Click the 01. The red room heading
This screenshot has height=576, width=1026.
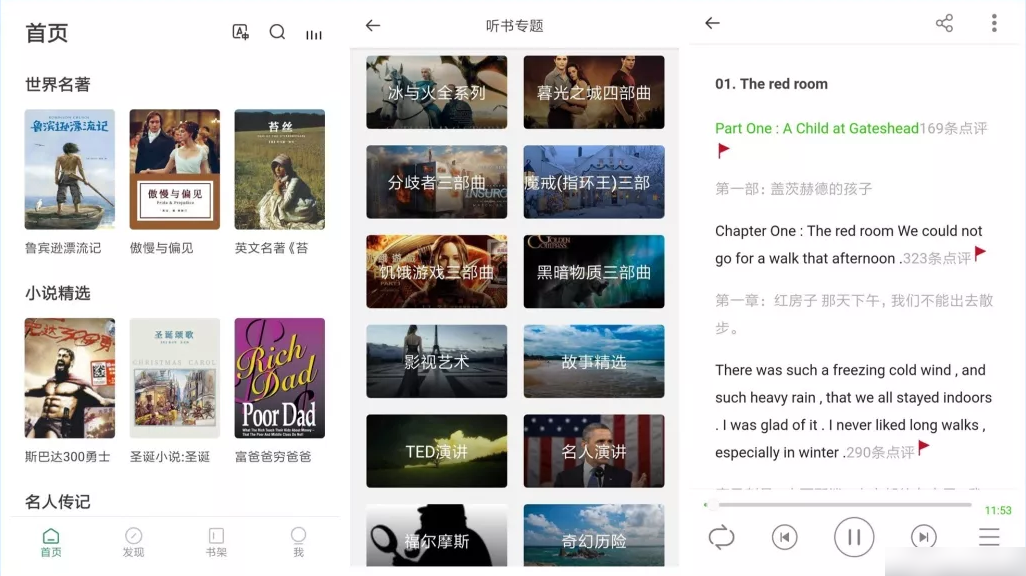[771, 84]
